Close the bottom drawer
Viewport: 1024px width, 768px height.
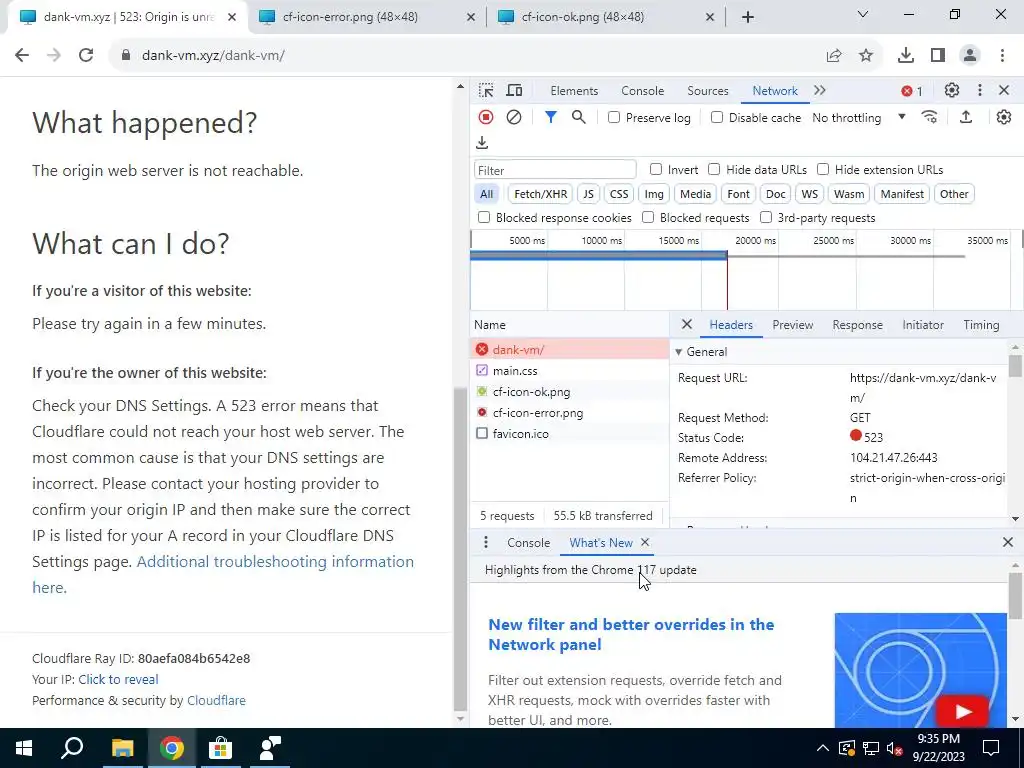[1008, 542]
